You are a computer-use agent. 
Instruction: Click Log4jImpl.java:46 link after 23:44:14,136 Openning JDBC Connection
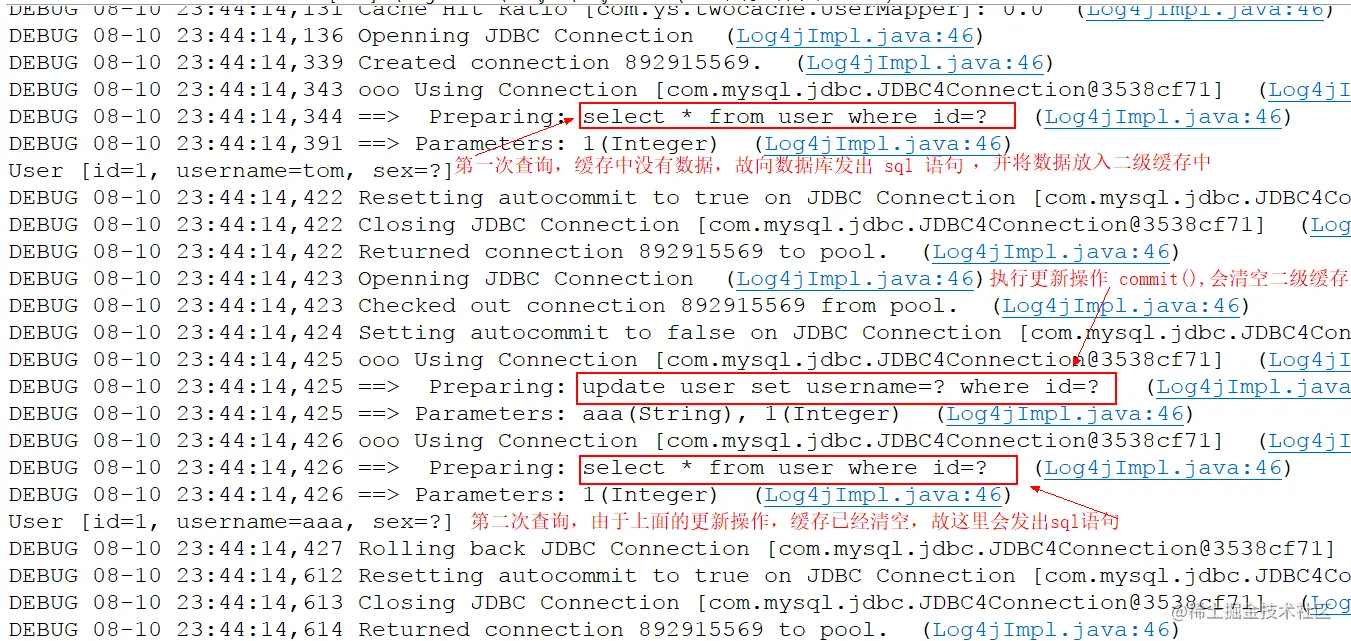point(855,36)
